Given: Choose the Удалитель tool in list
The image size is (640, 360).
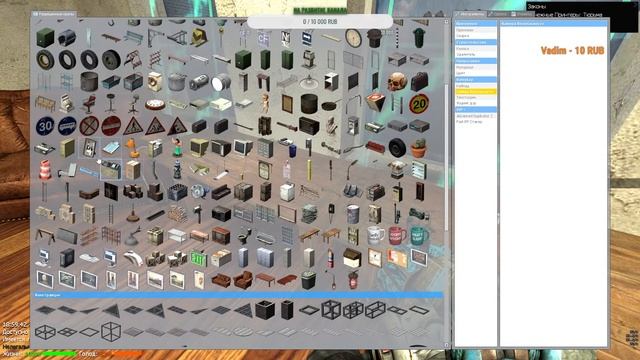Looking at the screenshot, I should [x=476, y=54].
